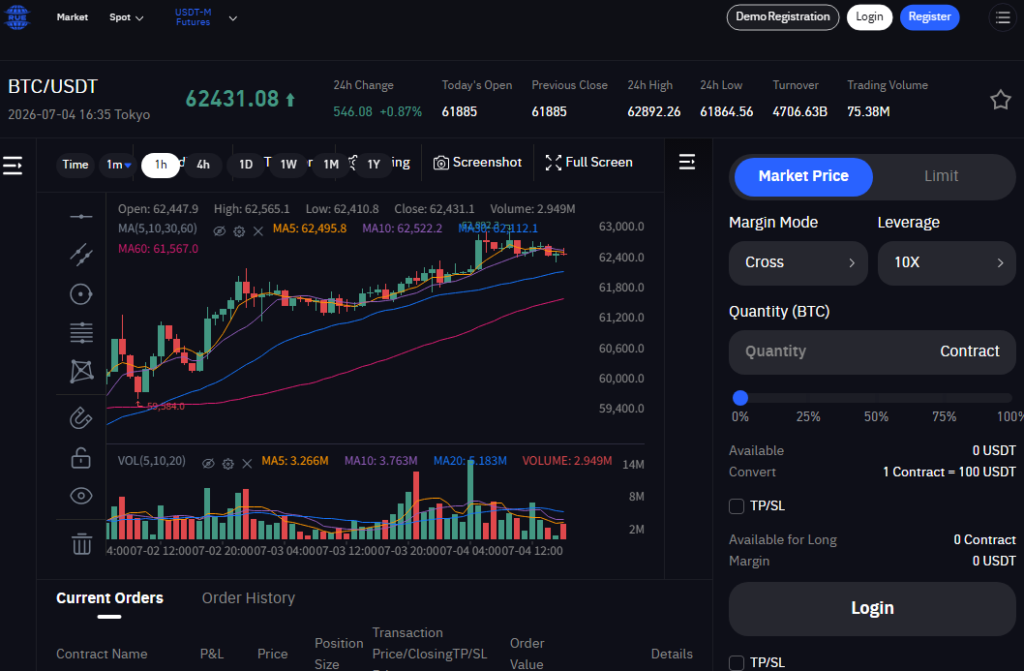Delete drawings with trash can icon
1024x671 pixels.
(82, 543)
